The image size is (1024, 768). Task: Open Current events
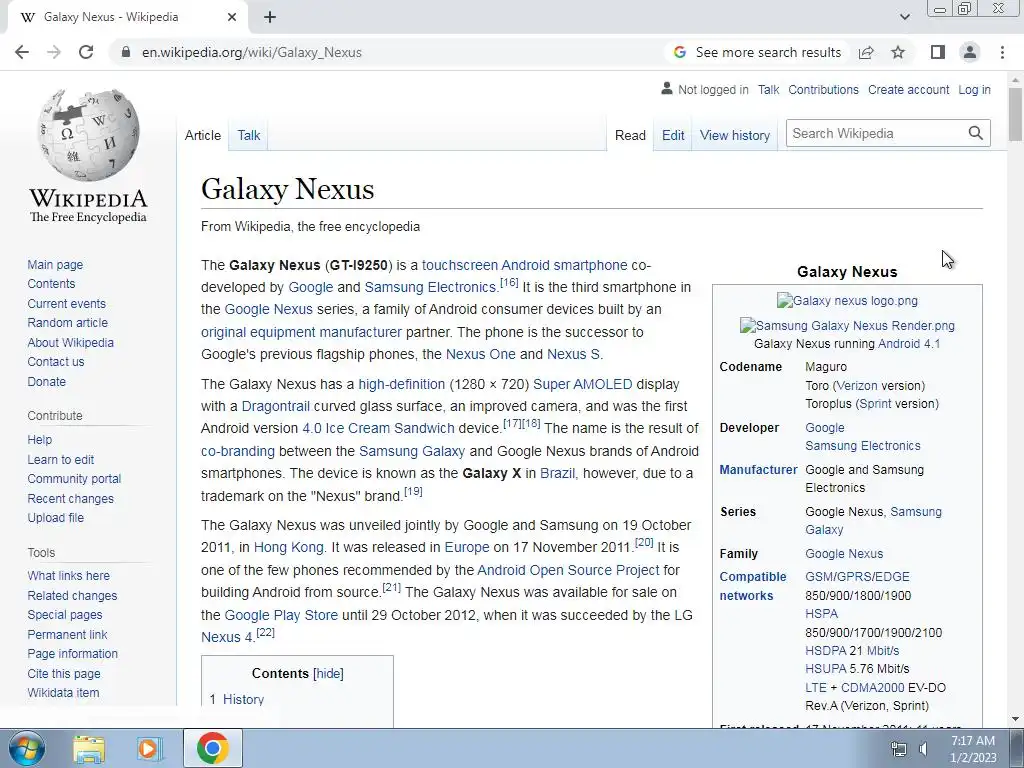66,304
